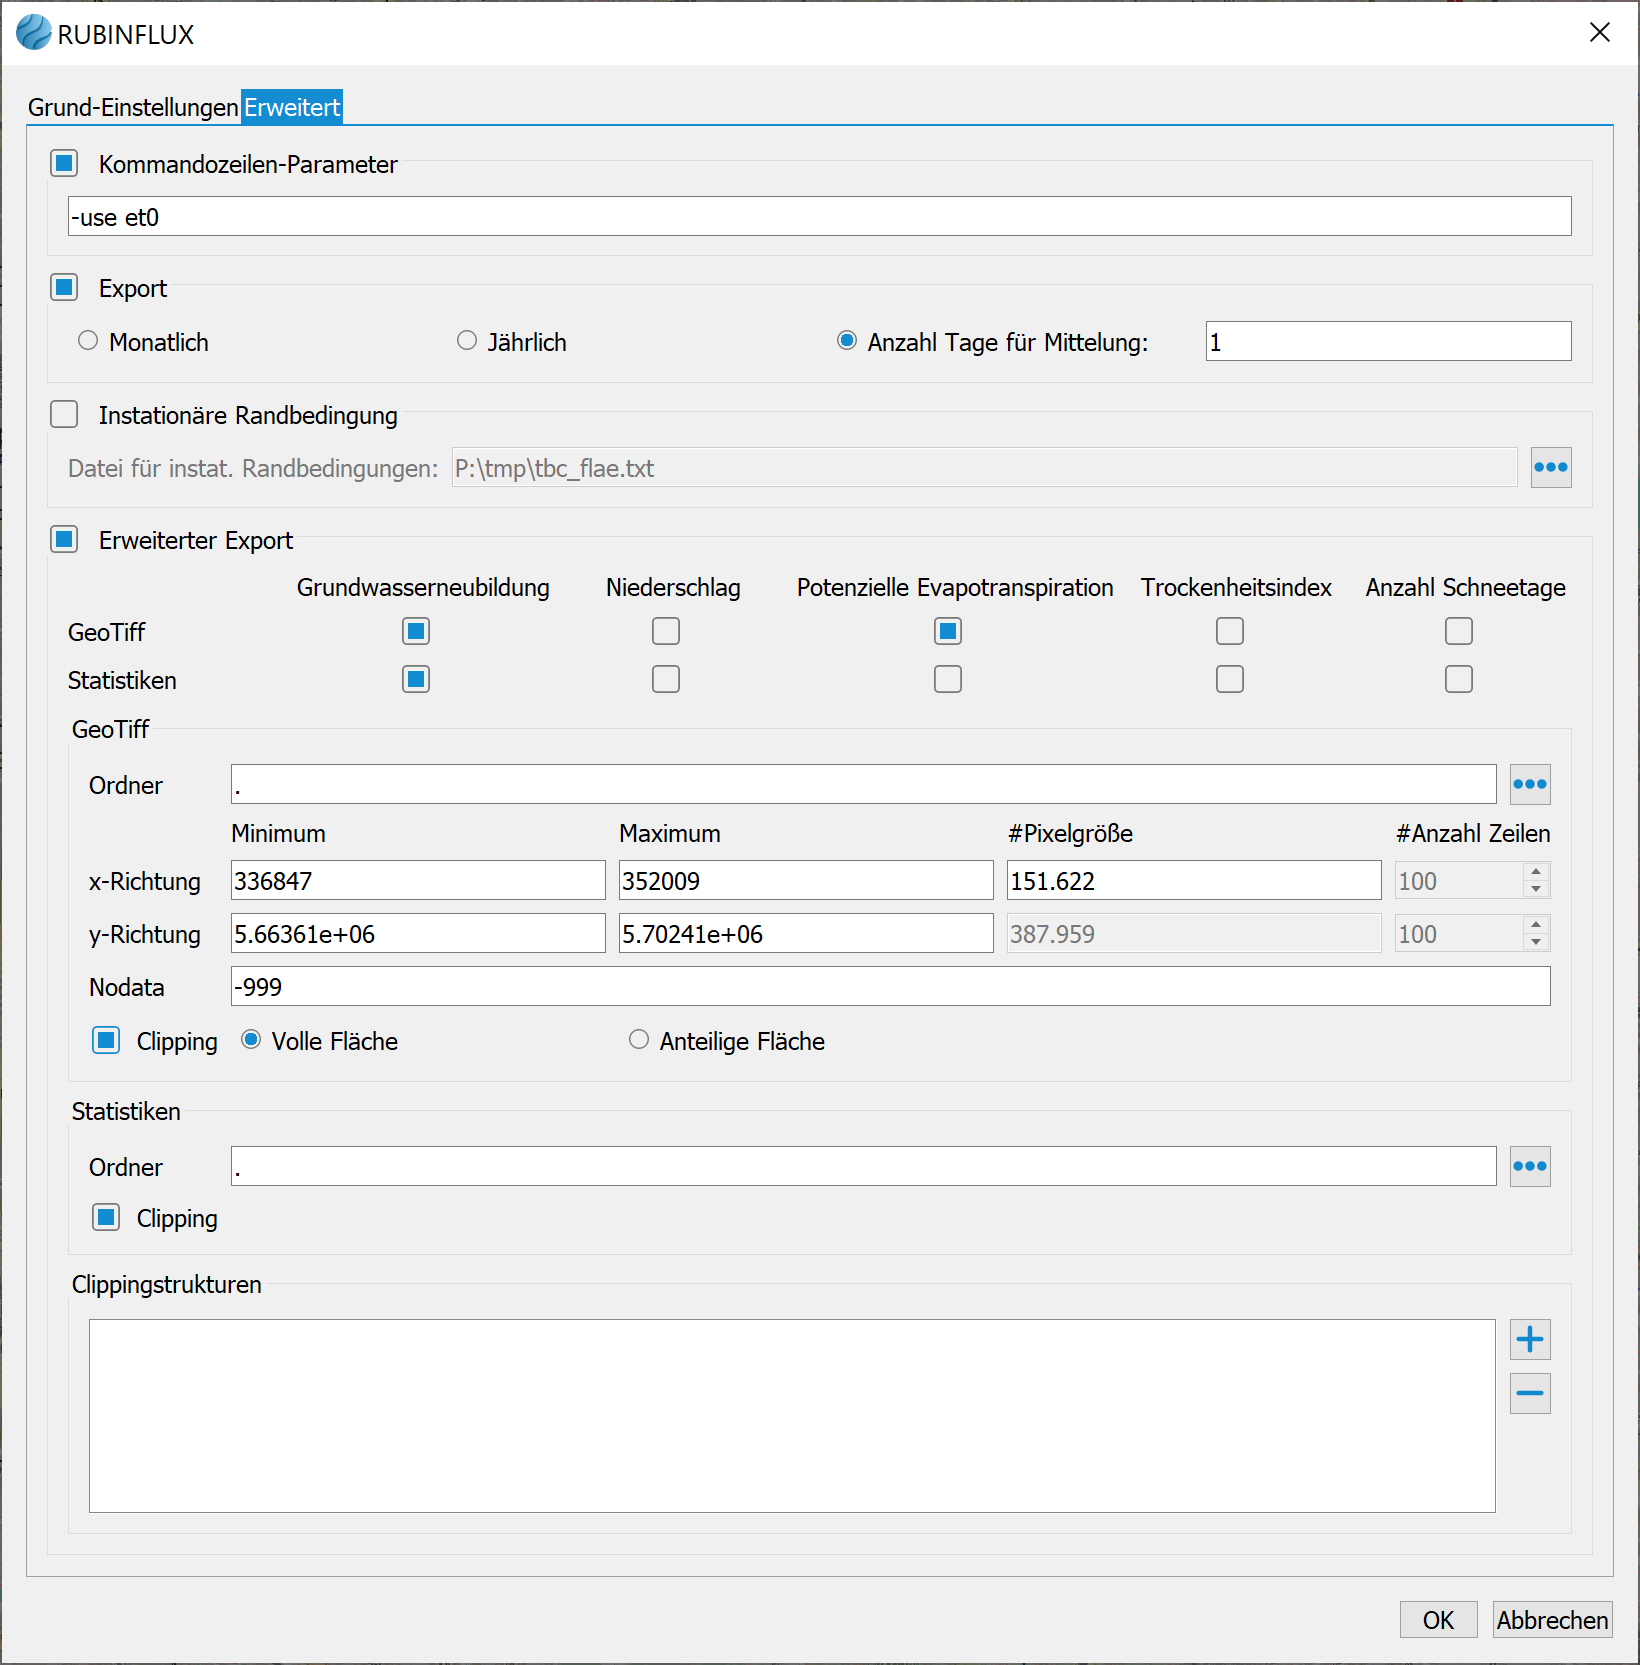
Task: Decrease y-Richtung Anzahl Zeilen spinner
Action: pos(1536,943)
